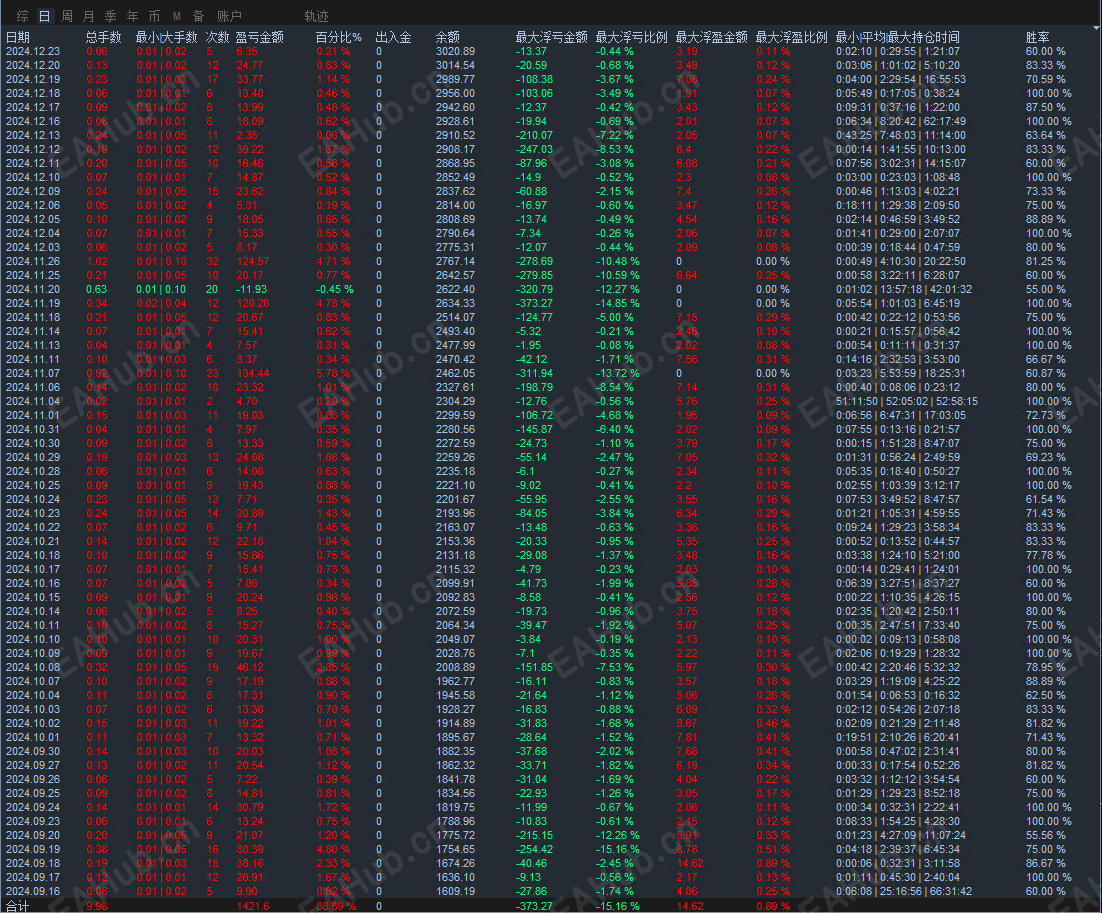1102x913 pixels.
Task: Click the 盈亏金额 column header
Action: [259, 37]
